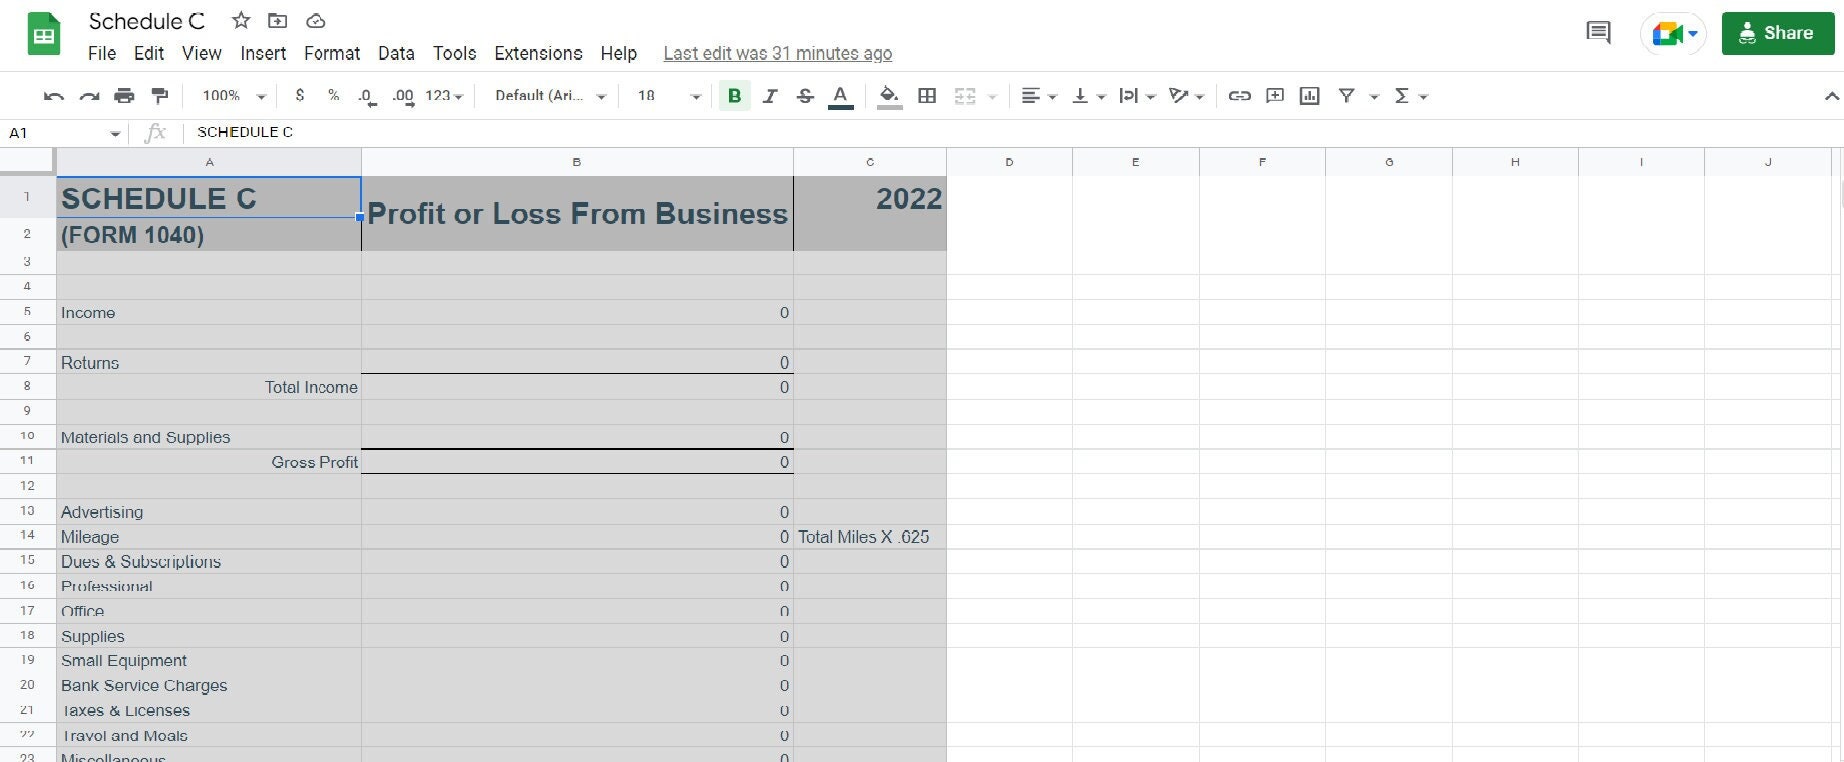1844x762 pixels.
Task: Toggle italic formatting
Action: pos(770,96)
